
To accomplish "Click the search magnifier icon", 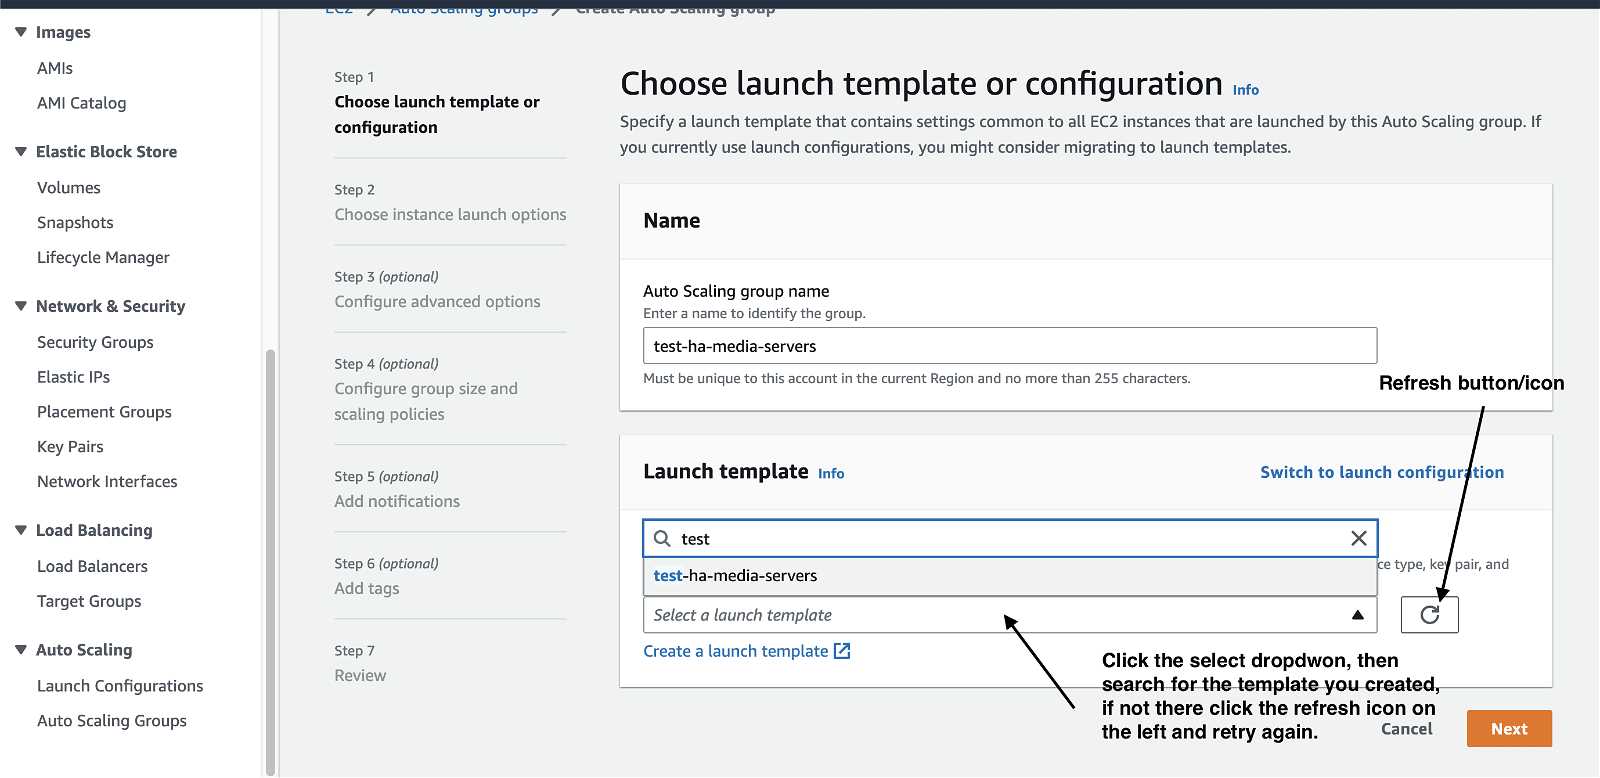I will (x=662, y=538).
